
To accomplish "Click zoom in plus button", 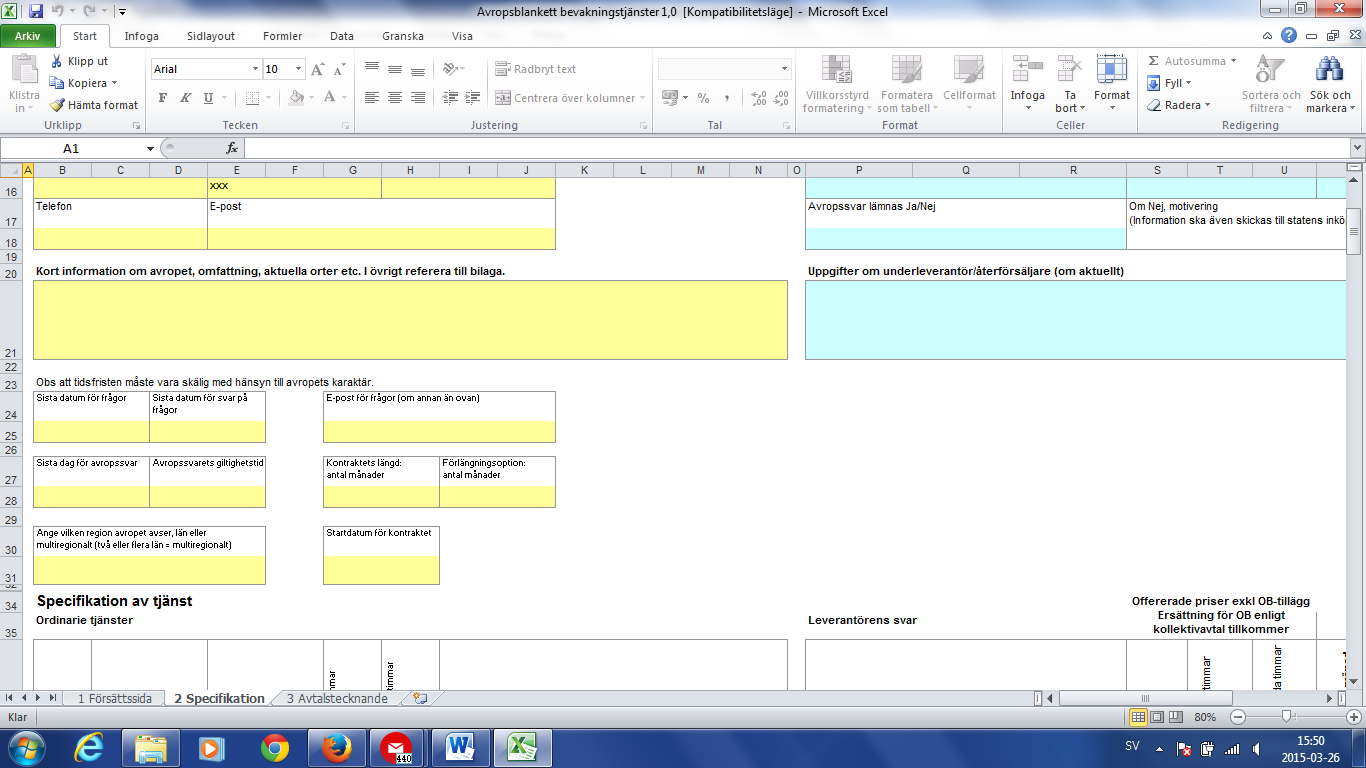I will (x=1354, y=717).
